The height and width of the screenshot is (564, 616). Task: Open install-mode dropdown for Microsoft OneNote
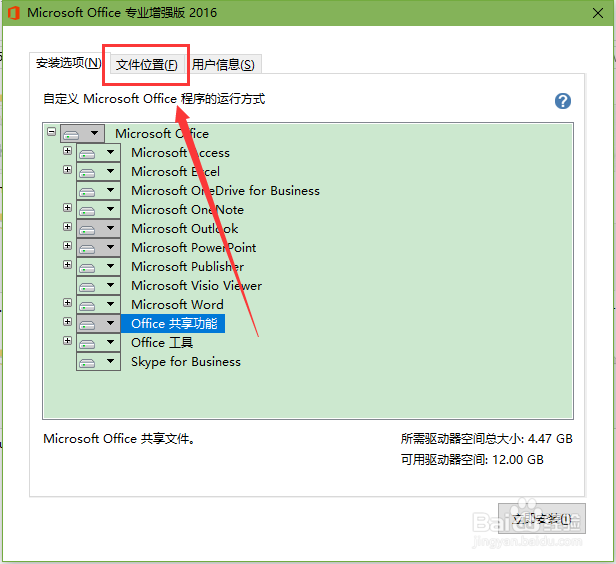(x=98, y=209)
